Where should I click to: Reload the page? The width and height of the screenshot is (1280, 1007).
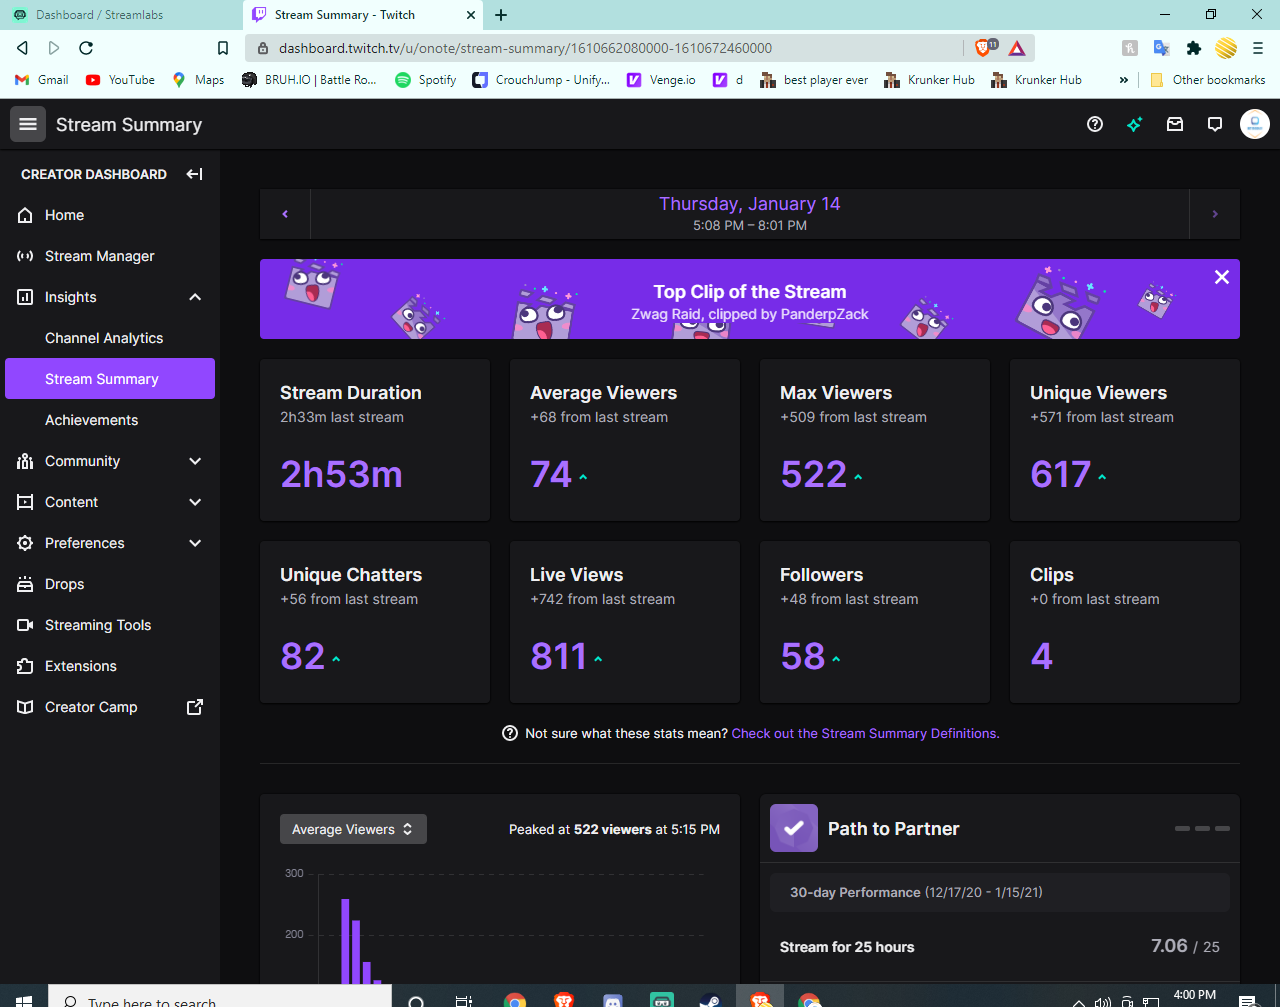(86, 48)
